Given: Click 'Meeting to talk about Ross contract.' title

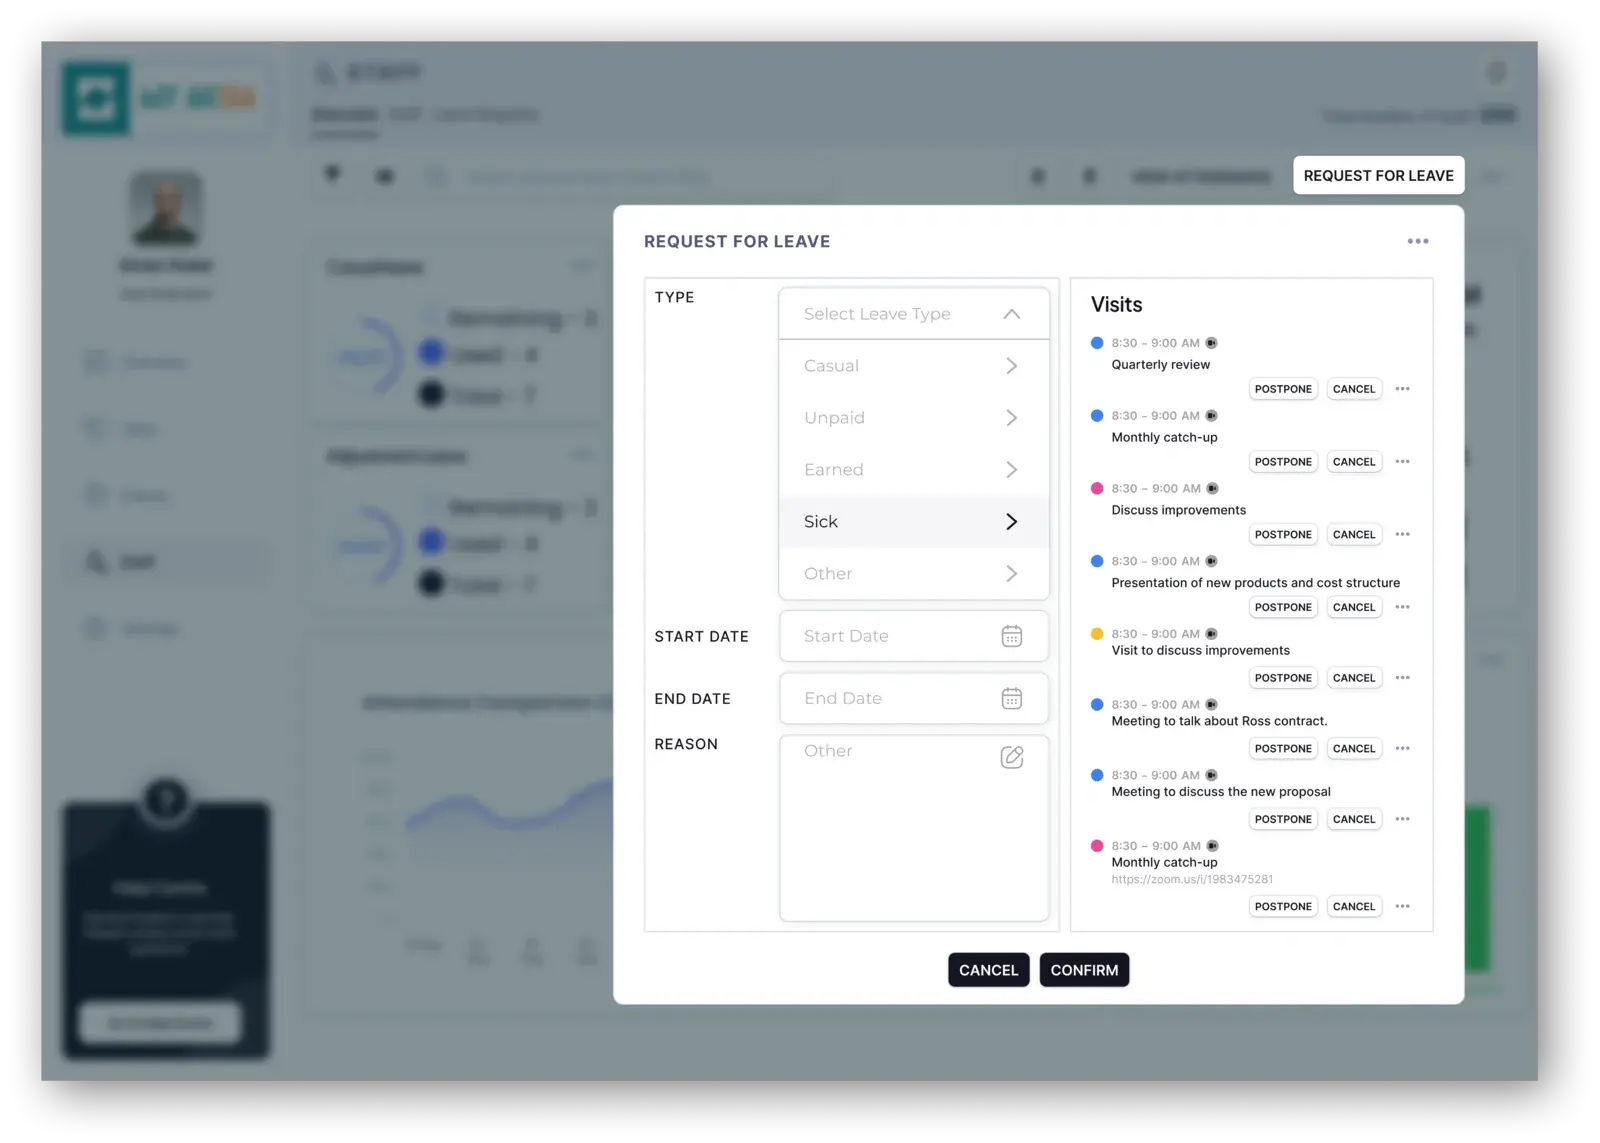Looking at the screenshot, I should click(x=1219, y=721).
